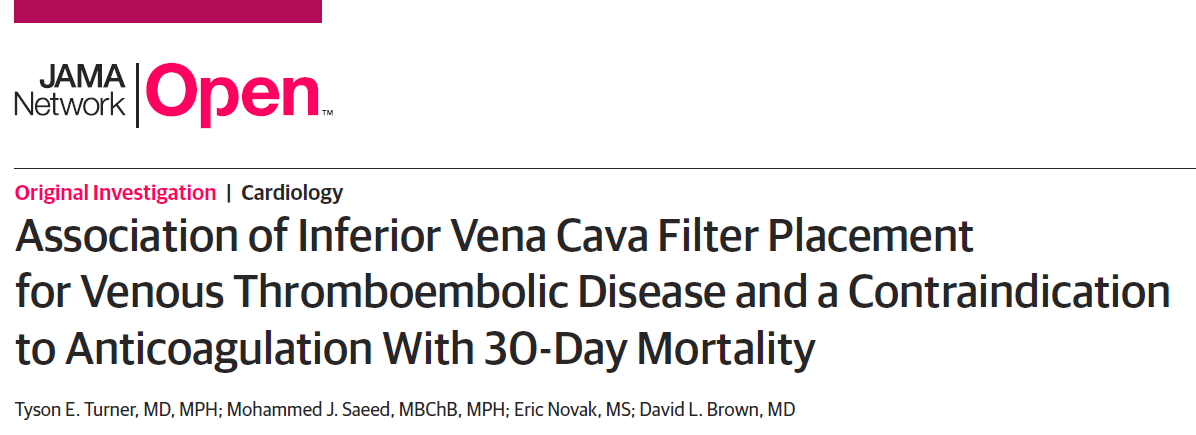The height and width of the screenshot is (435, 1196).
Task: Click the vertical divider between Network and Open
Action: click(137, 95)
